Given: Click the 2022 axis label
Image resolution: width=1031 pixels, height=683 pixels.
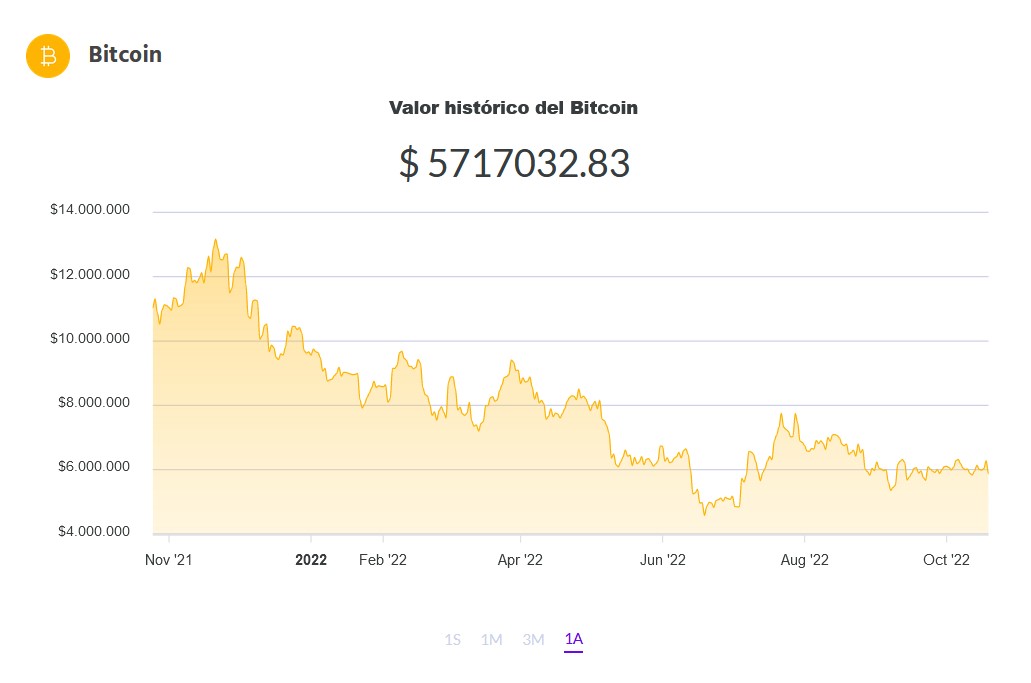Looking at the screenshot, I should (311, 560).
